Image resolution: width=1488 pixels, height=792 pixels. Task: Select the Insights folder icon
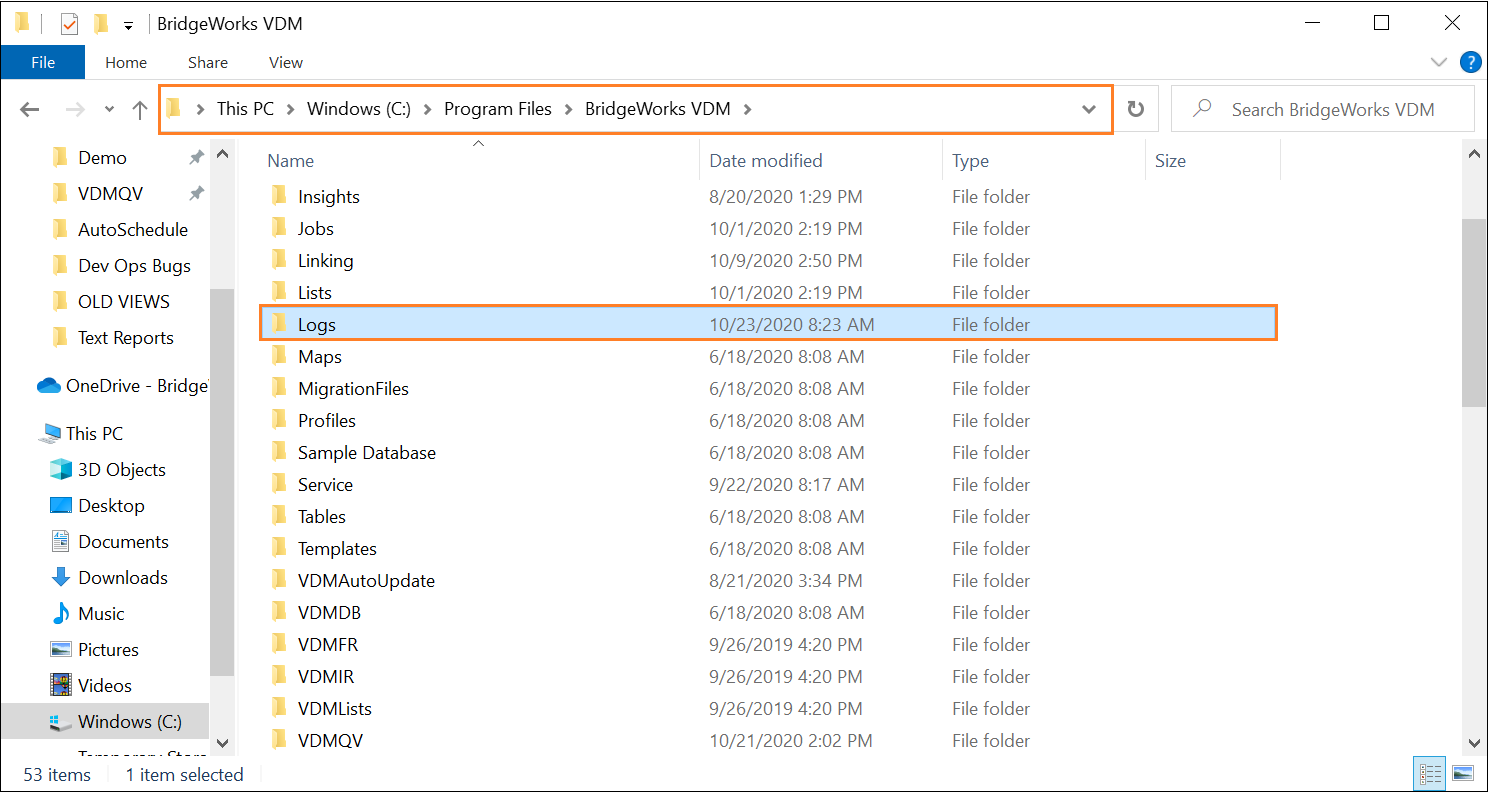pos(280,196)
